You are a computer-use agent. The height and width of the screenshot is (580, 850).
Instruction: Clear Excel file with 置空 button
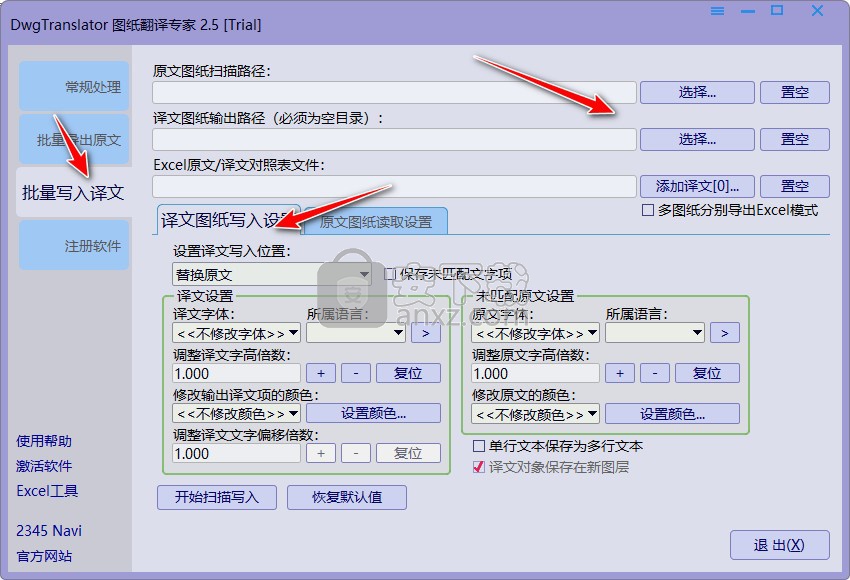click(x=795, y=186)
